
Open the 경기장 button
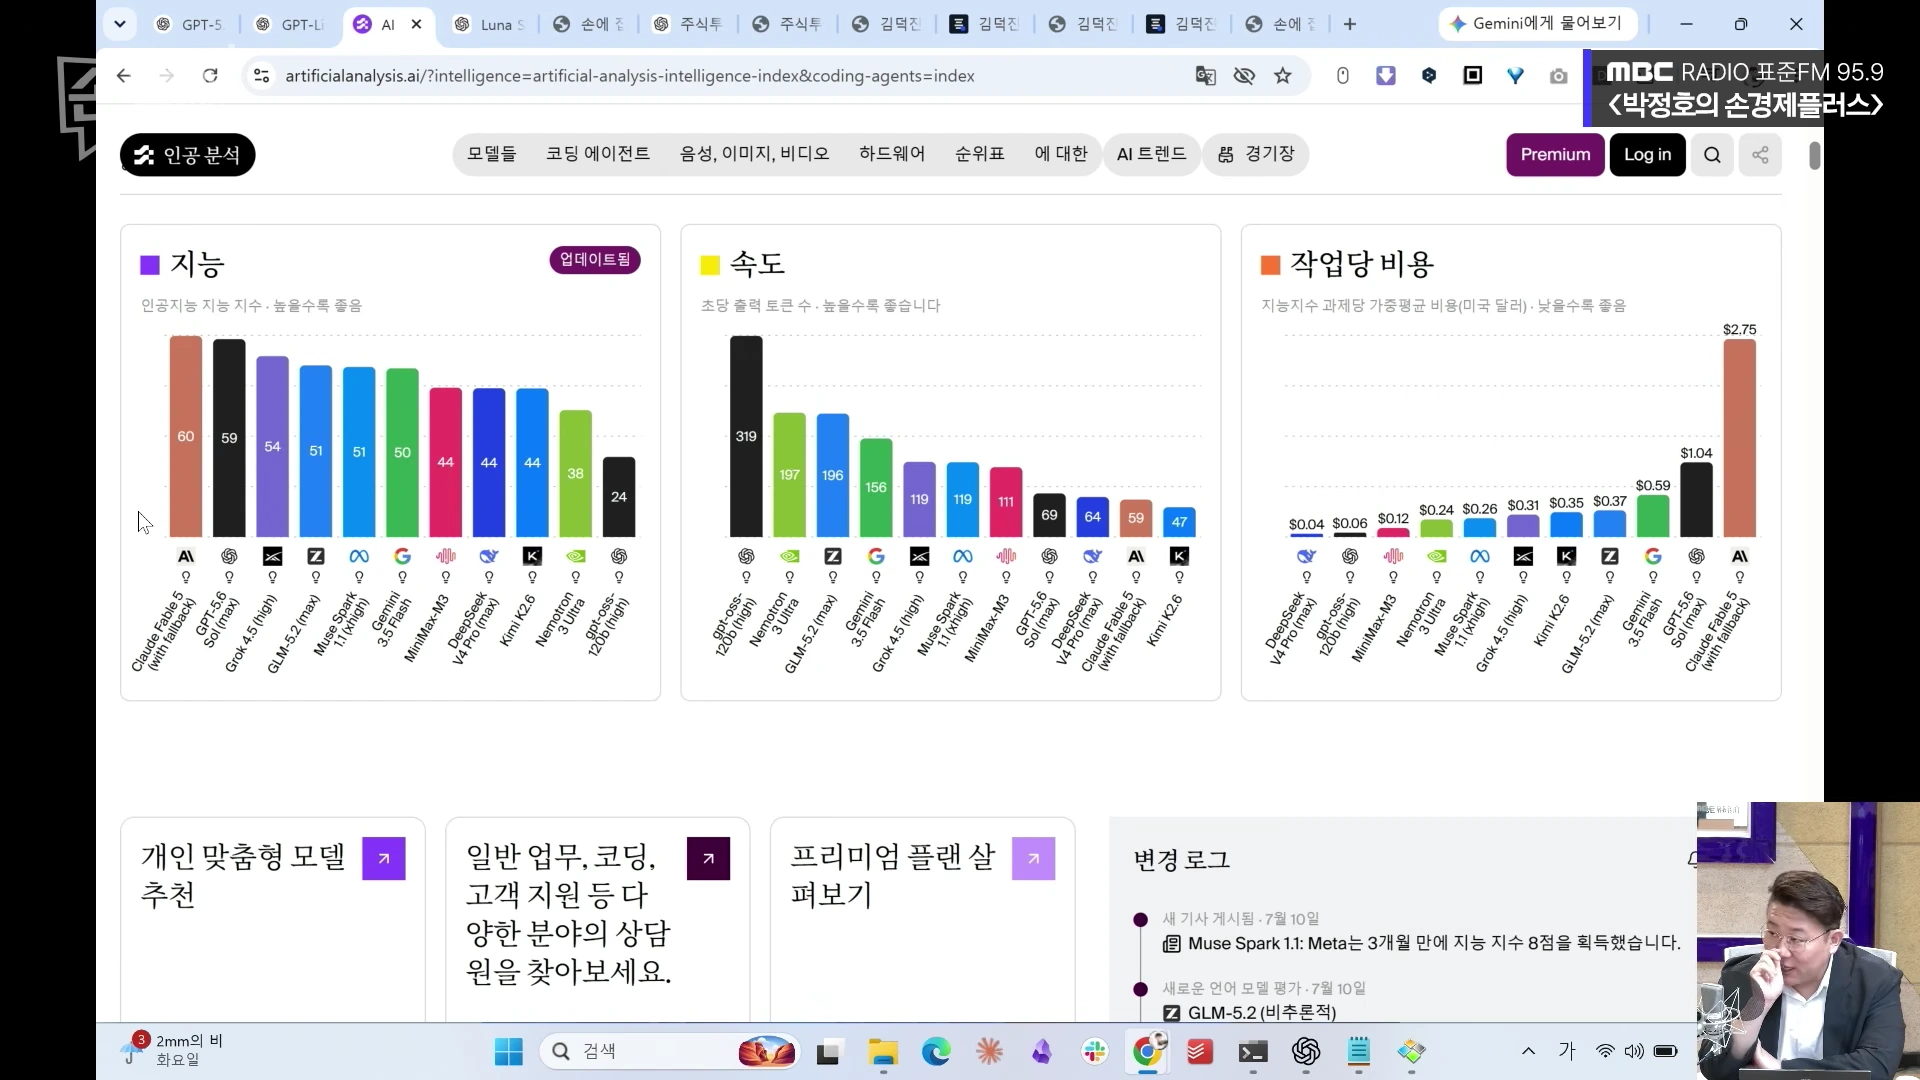[x=1256, y=155]
